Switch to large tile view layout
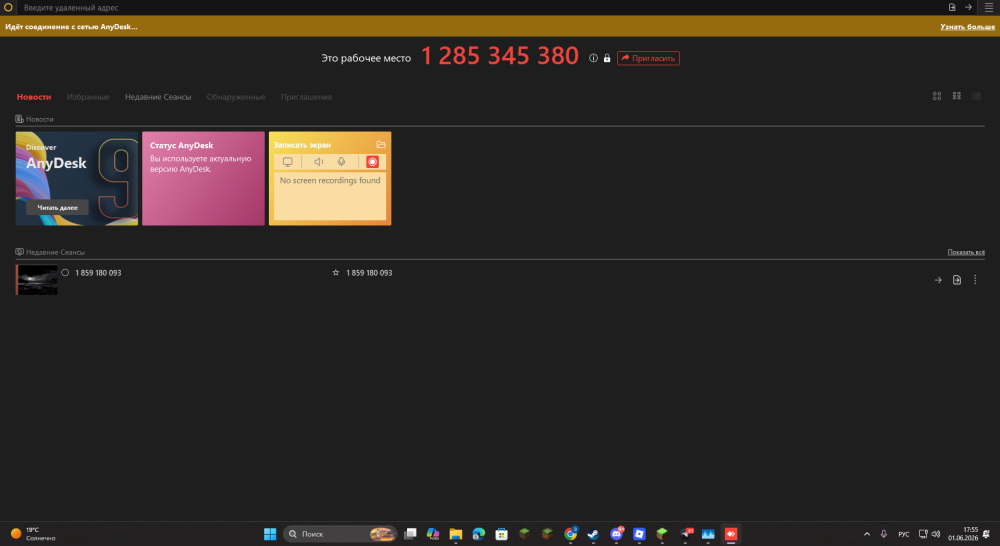Image resolution: width=1000 pixels, height=546 pixels. 937,96
